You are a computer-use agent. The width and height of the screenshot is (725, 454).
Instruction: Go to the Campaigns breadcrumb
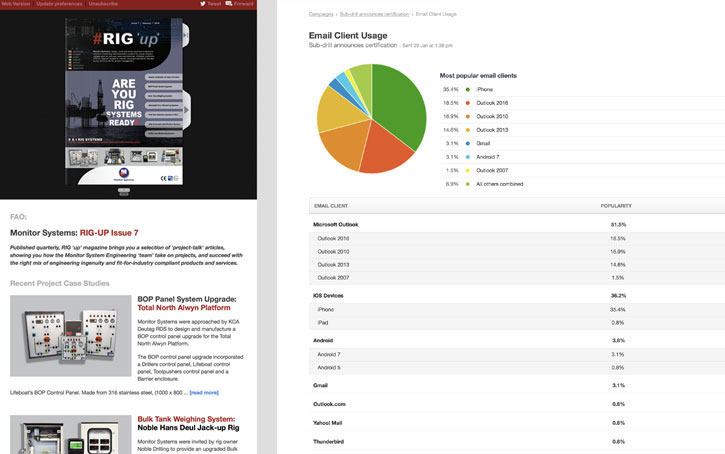click(x=321, y=14)
